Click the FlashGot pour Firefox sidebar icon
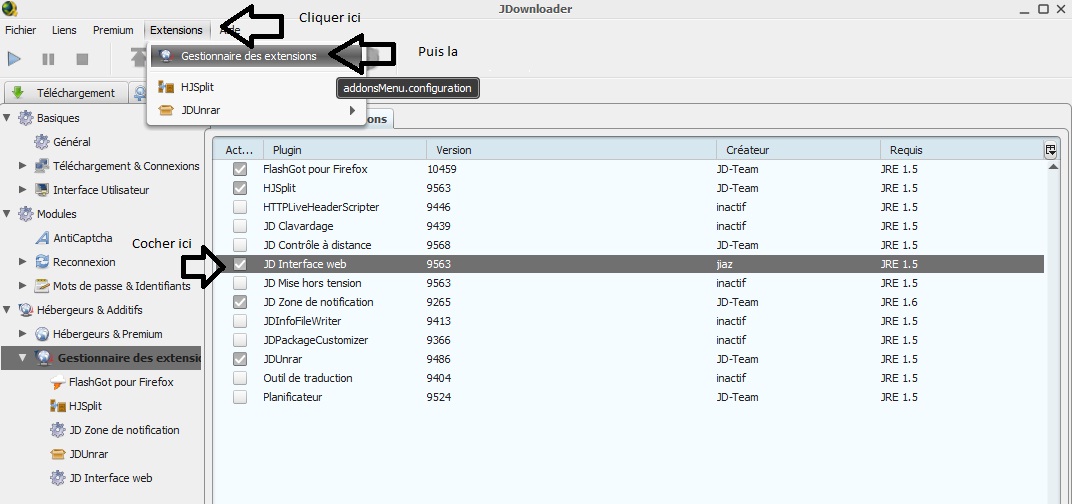This screenshot has height=504, width=1072. tap(58, 382)
